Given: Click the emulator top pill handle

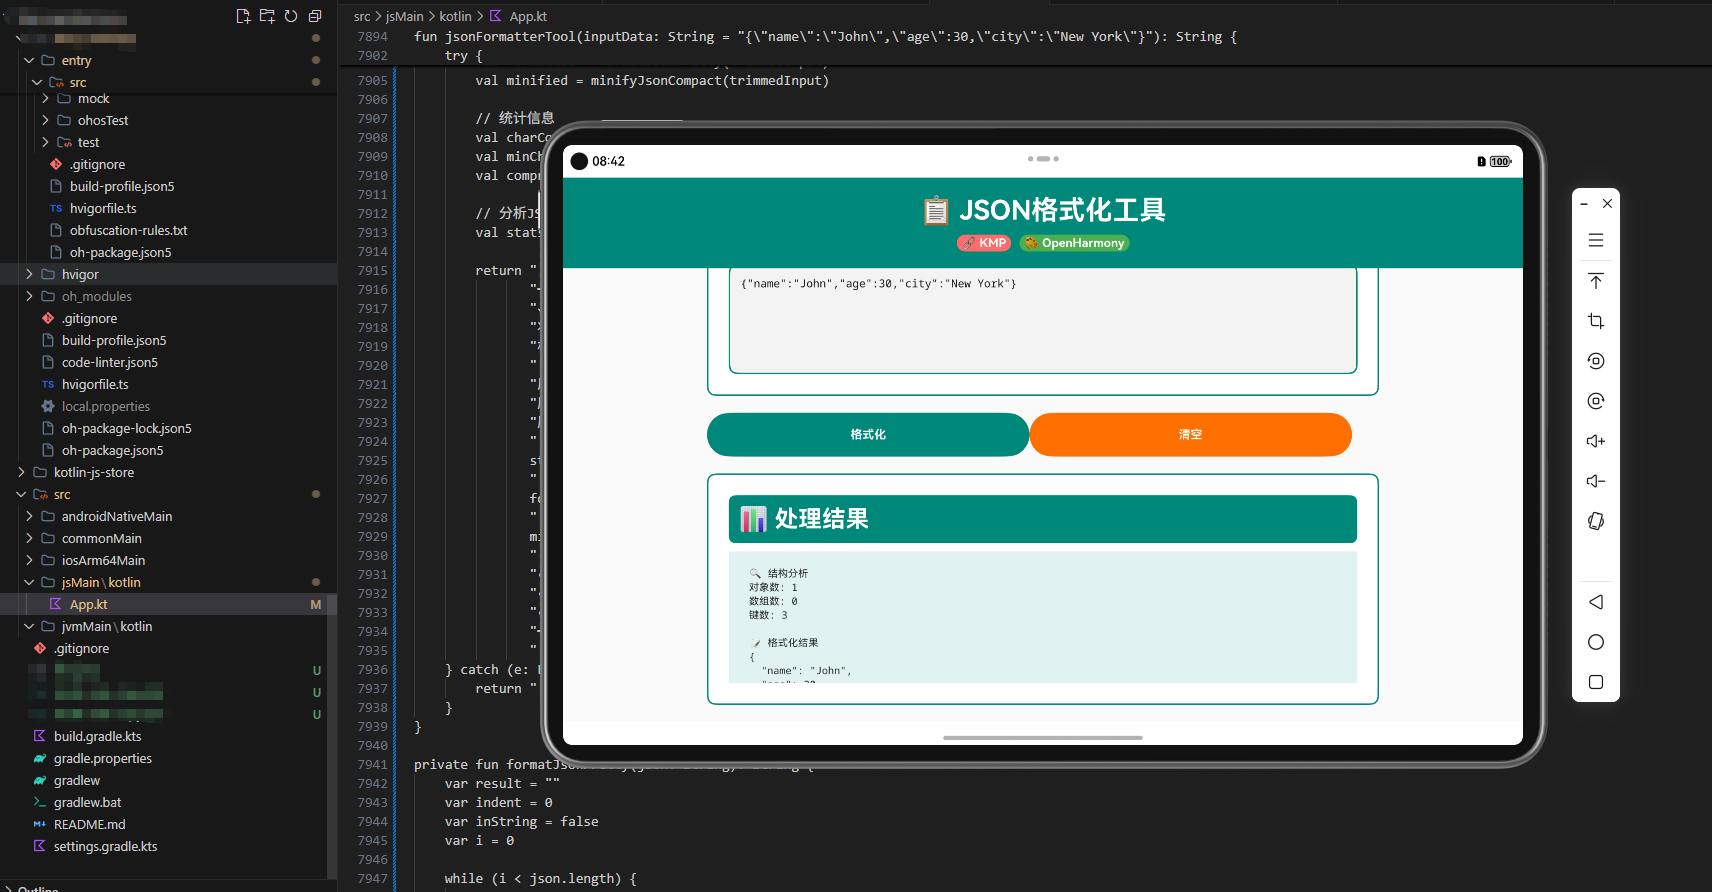Looking at the screenshot, I should [1043, 158].
